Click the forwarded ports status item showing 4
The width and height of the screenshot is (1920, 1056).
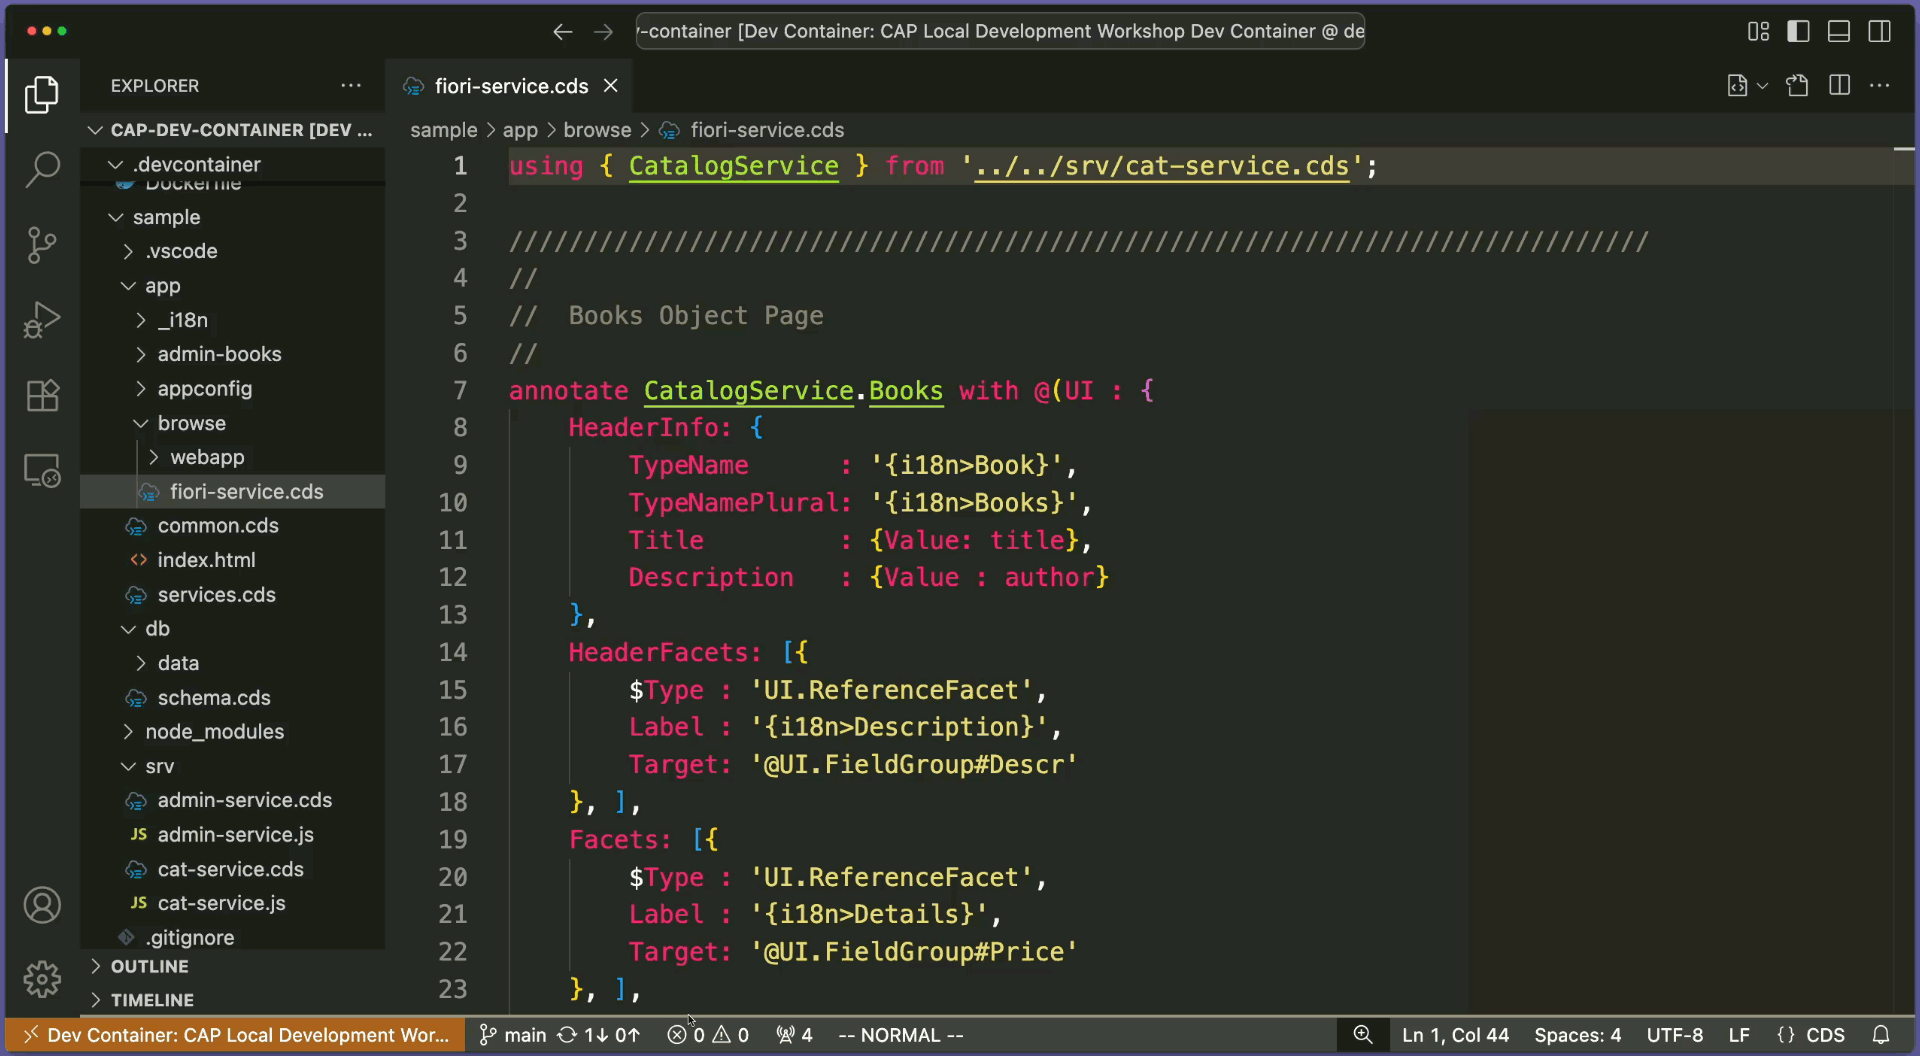pyautogui.click(x=794, y=1036)
